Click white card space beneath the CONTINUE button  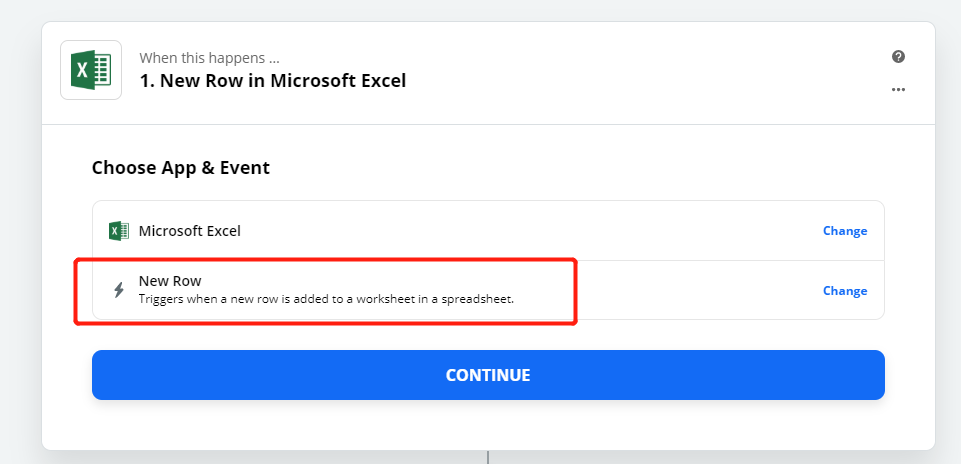488,424
